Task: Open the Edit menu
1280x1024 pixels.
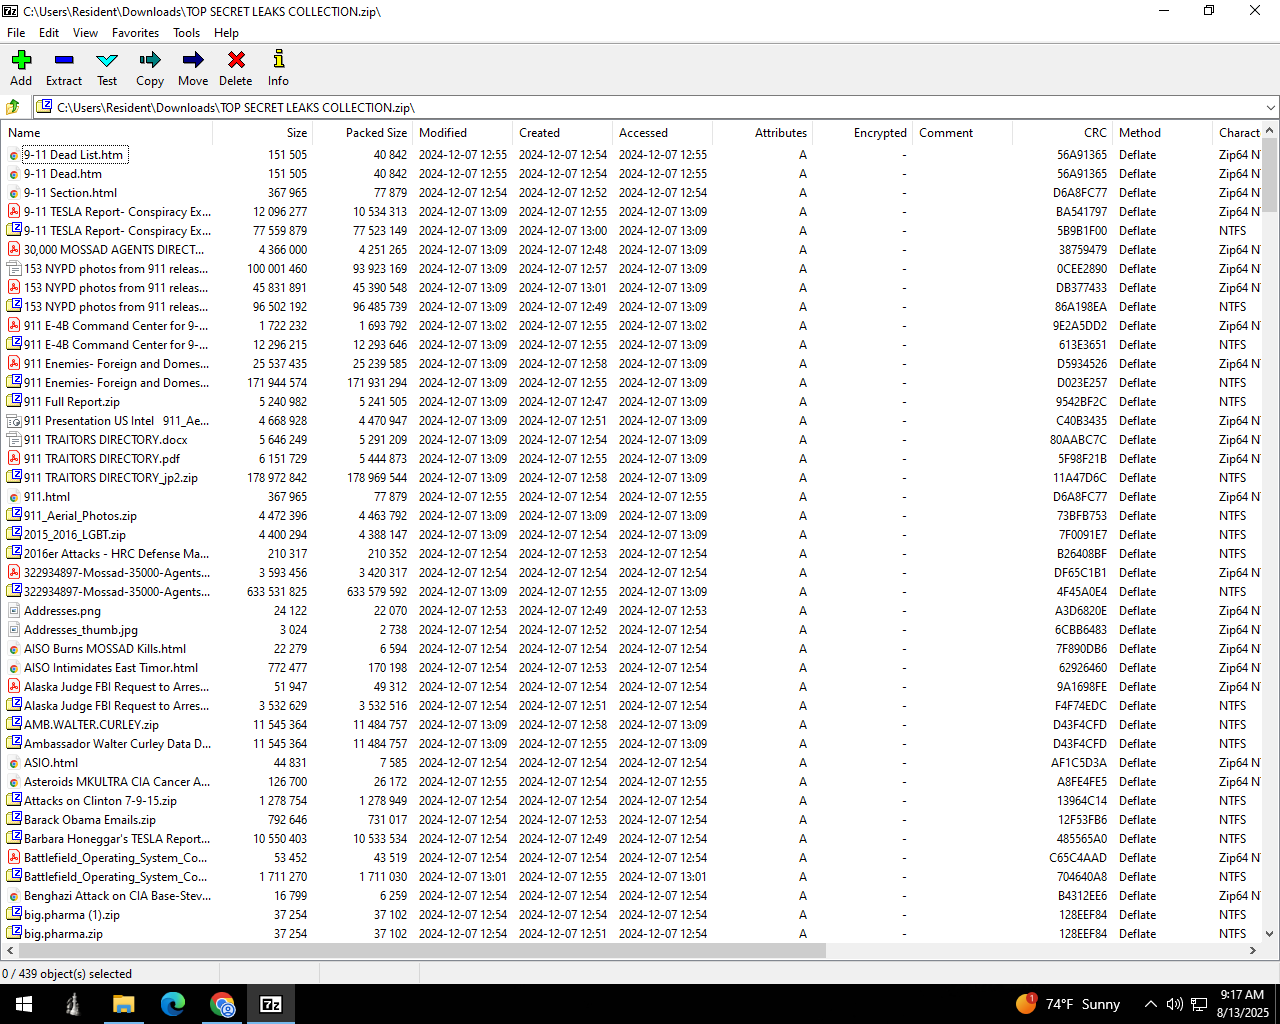Action: tap(49, 33)
